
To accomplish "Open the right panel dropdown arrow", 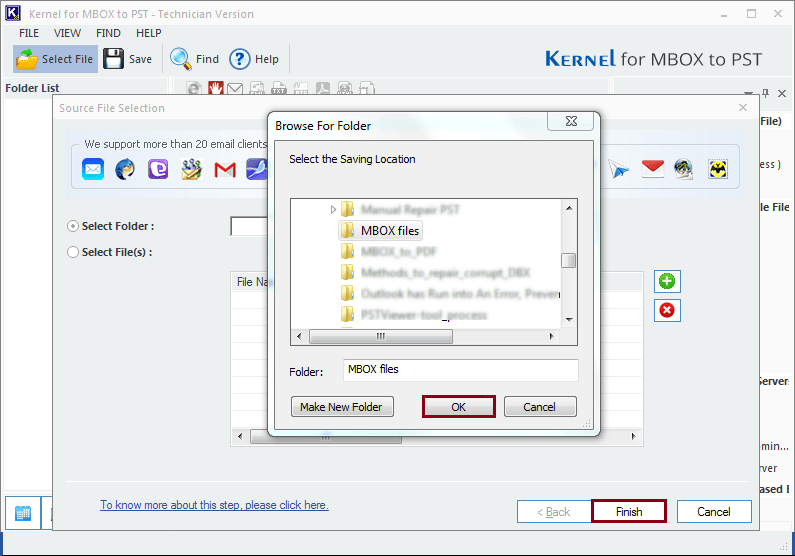I will coord(748,93).
